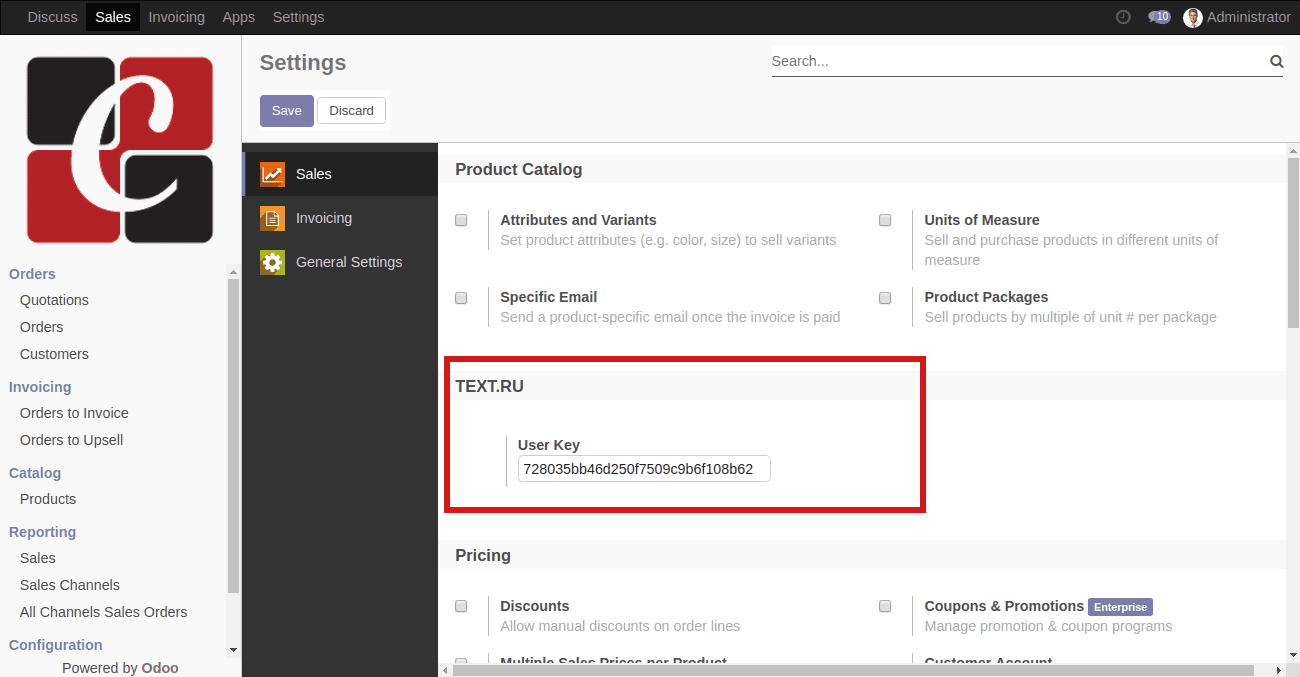The image size is (1300, 677).
Task: Click the Coupons & Promotions label
Action: tap(1004, 606)
